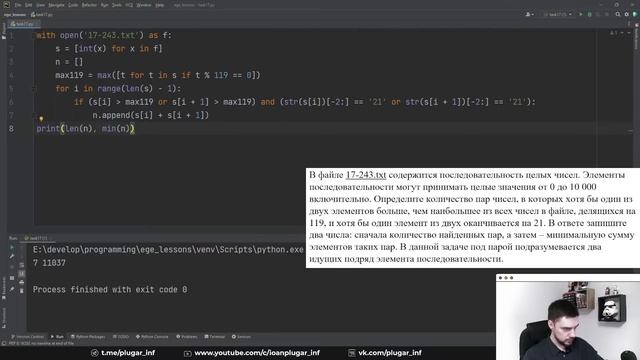This screenshot has height=360, width=640.
Task: Click Rerun icon in Run panel
Action: point(12,247)
